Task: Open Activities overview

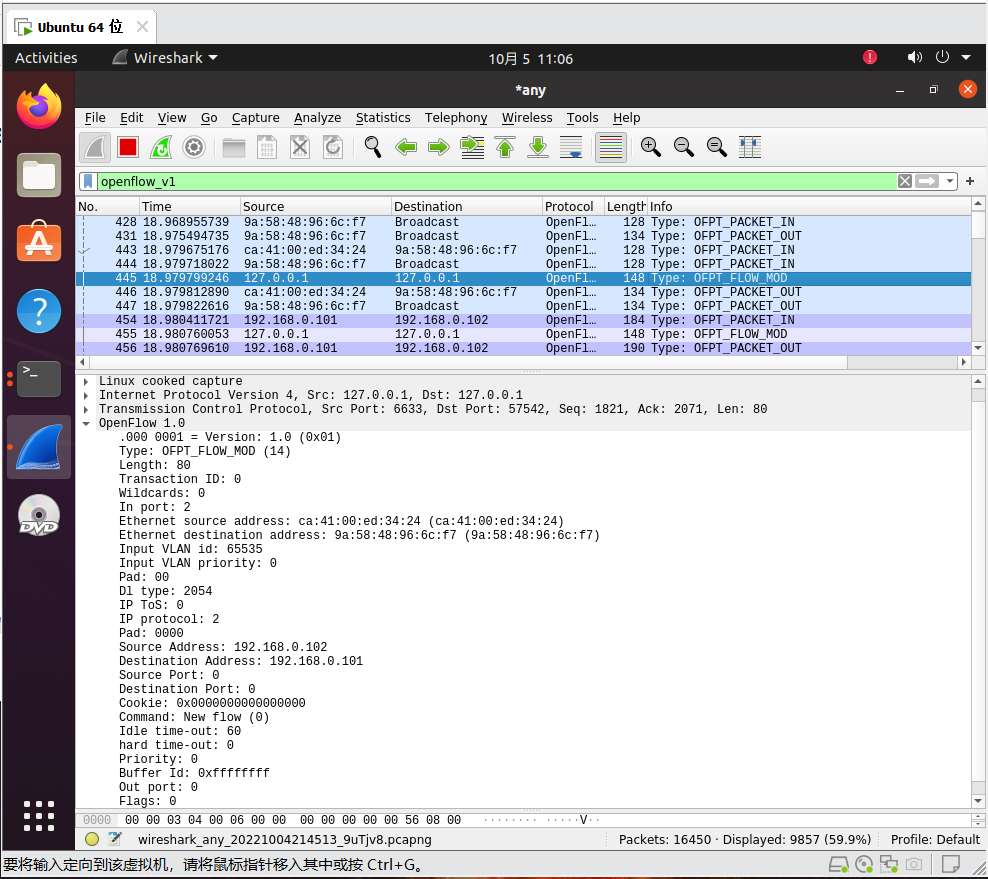Action: [x=46, y=58]
